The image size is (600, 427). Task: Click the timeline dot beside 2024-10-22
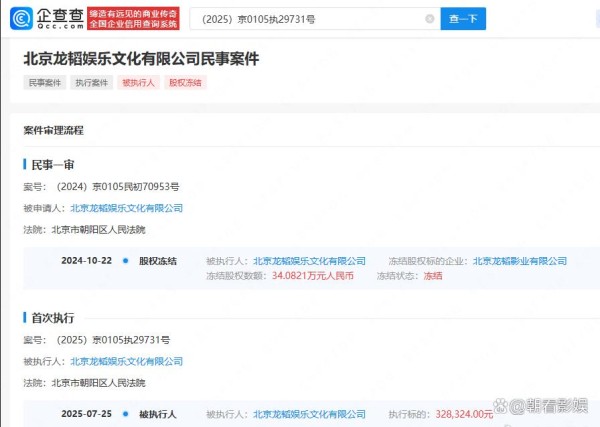point(126,261)
